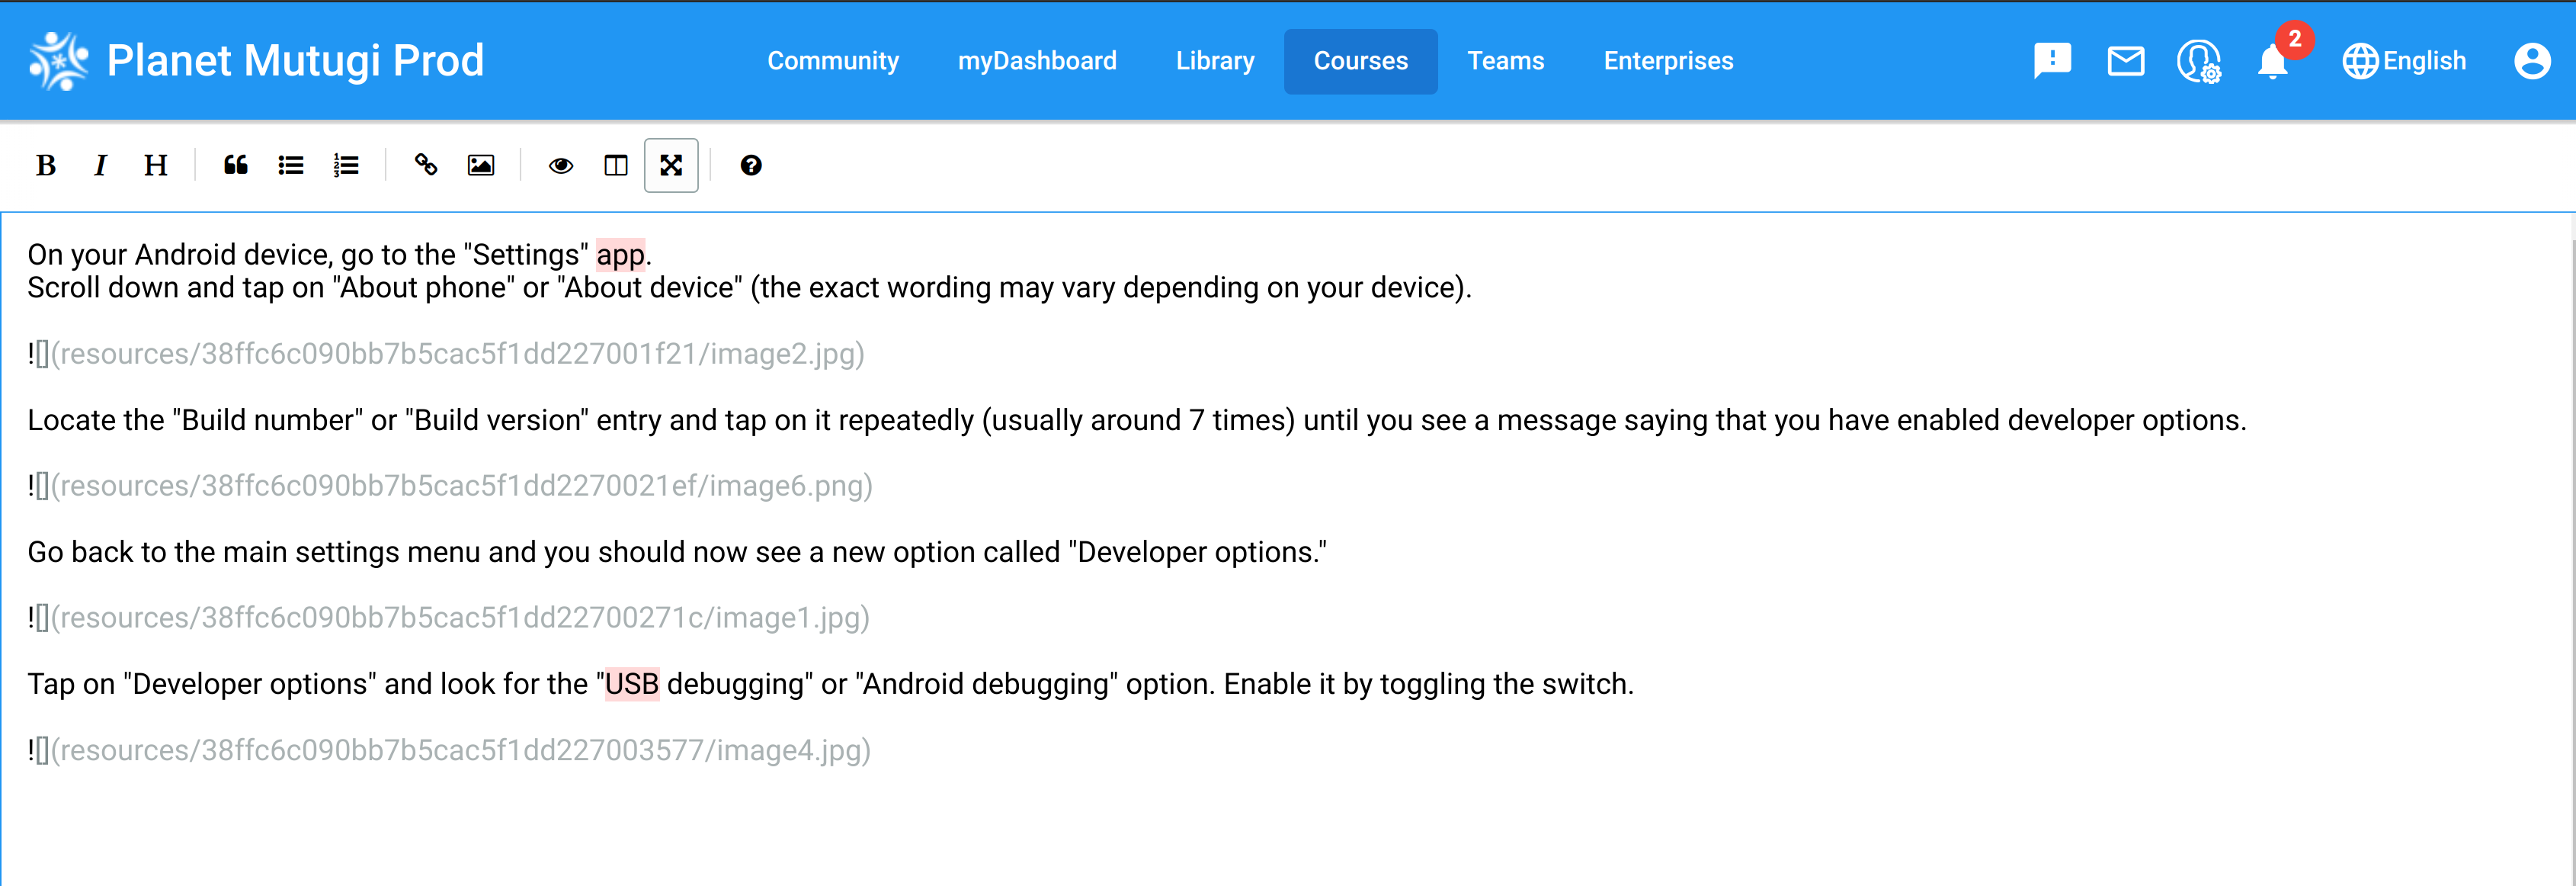Switch to the Courses tab
2576x886 pixels.
tap(1360, 61)
